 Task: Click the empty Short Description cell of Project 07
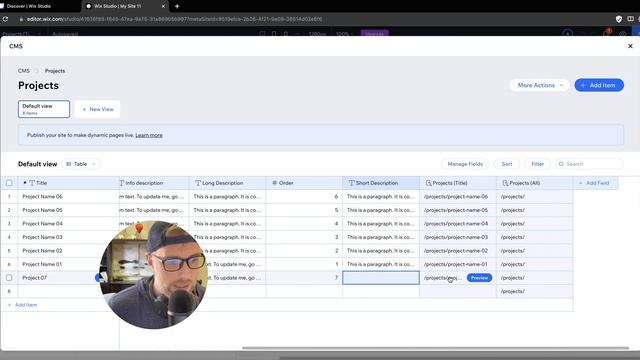click(381, 278)
